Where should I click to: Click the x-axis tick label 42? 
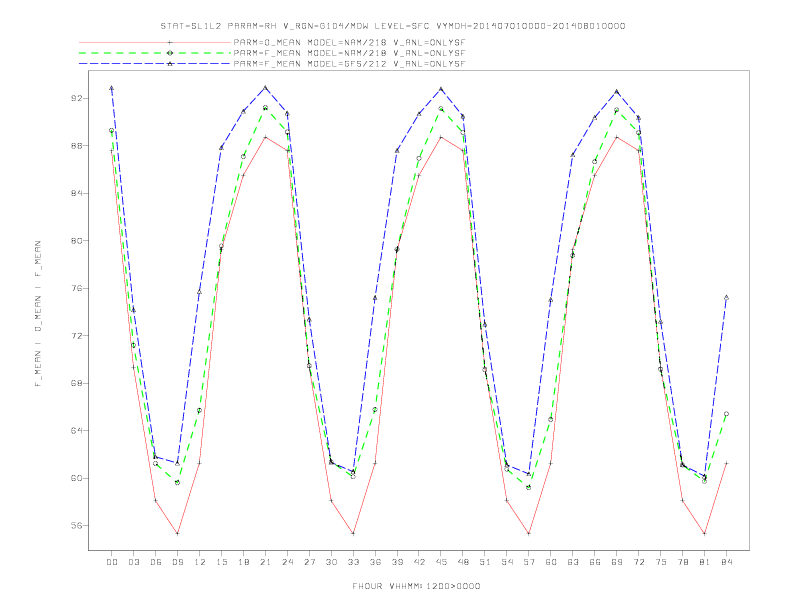click(419, 562)
